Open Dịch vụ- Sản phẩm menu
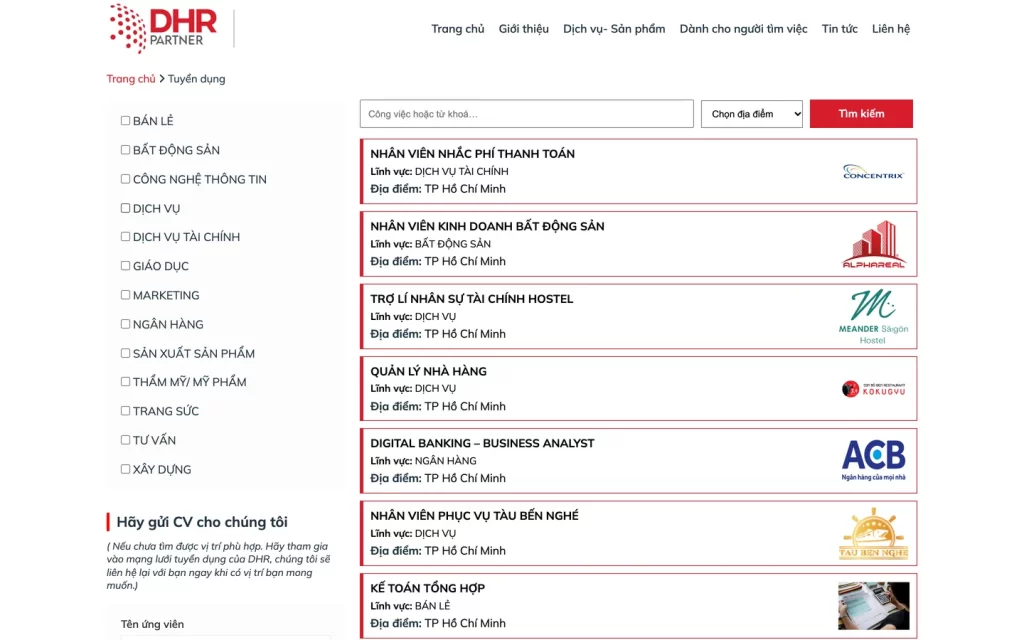This screenshot has height=640, width=1024. 614,29
